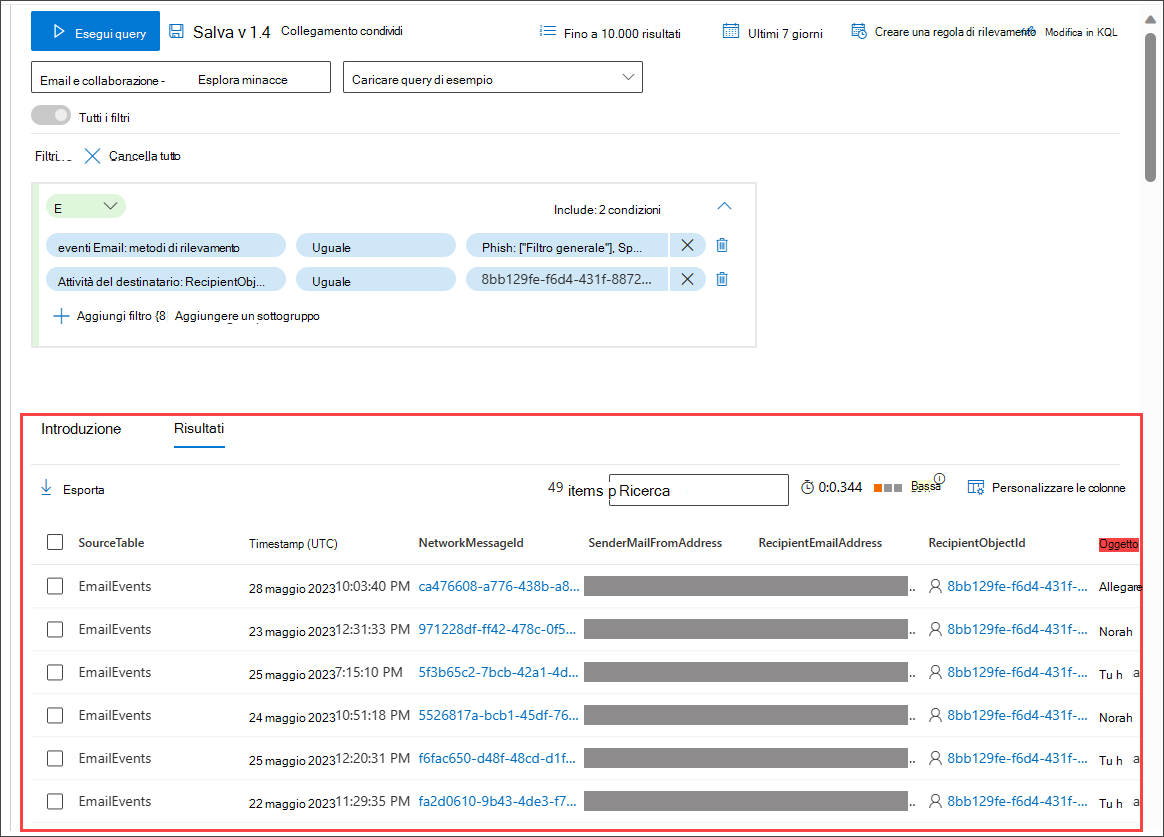
Task: Open message ID f6fac650-d48f-48cd link
Action: point(497,758)
